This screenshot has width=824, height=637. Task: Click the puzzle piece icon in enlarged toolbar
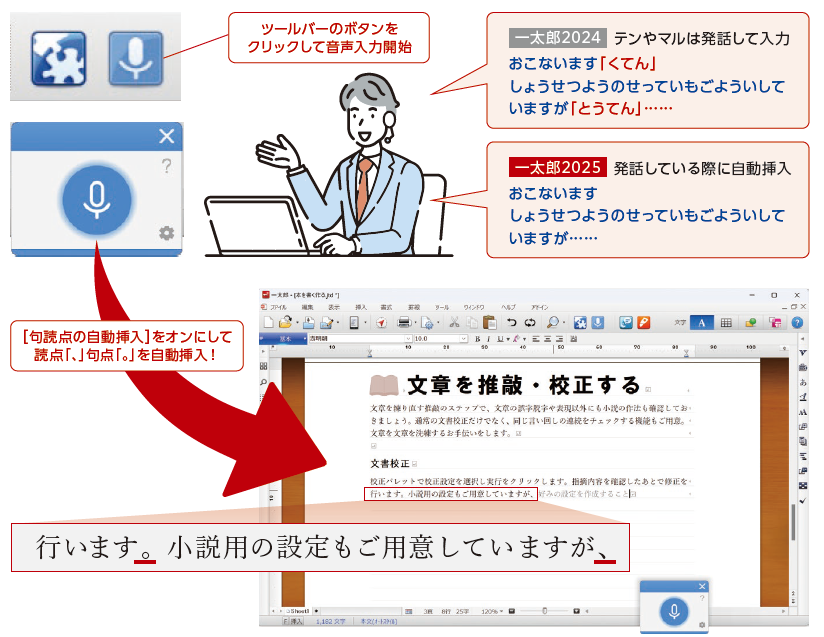coord(56,57)
